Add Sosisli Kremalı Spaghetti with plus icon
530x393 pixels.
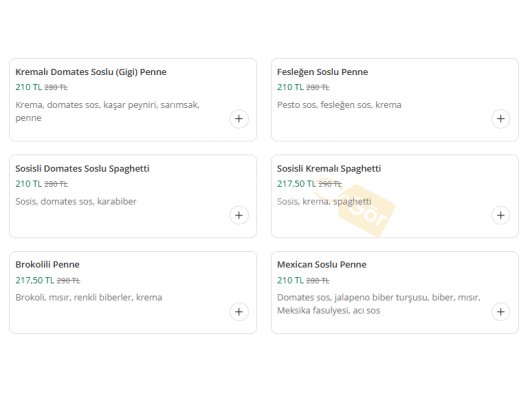(x=501, y=215)
